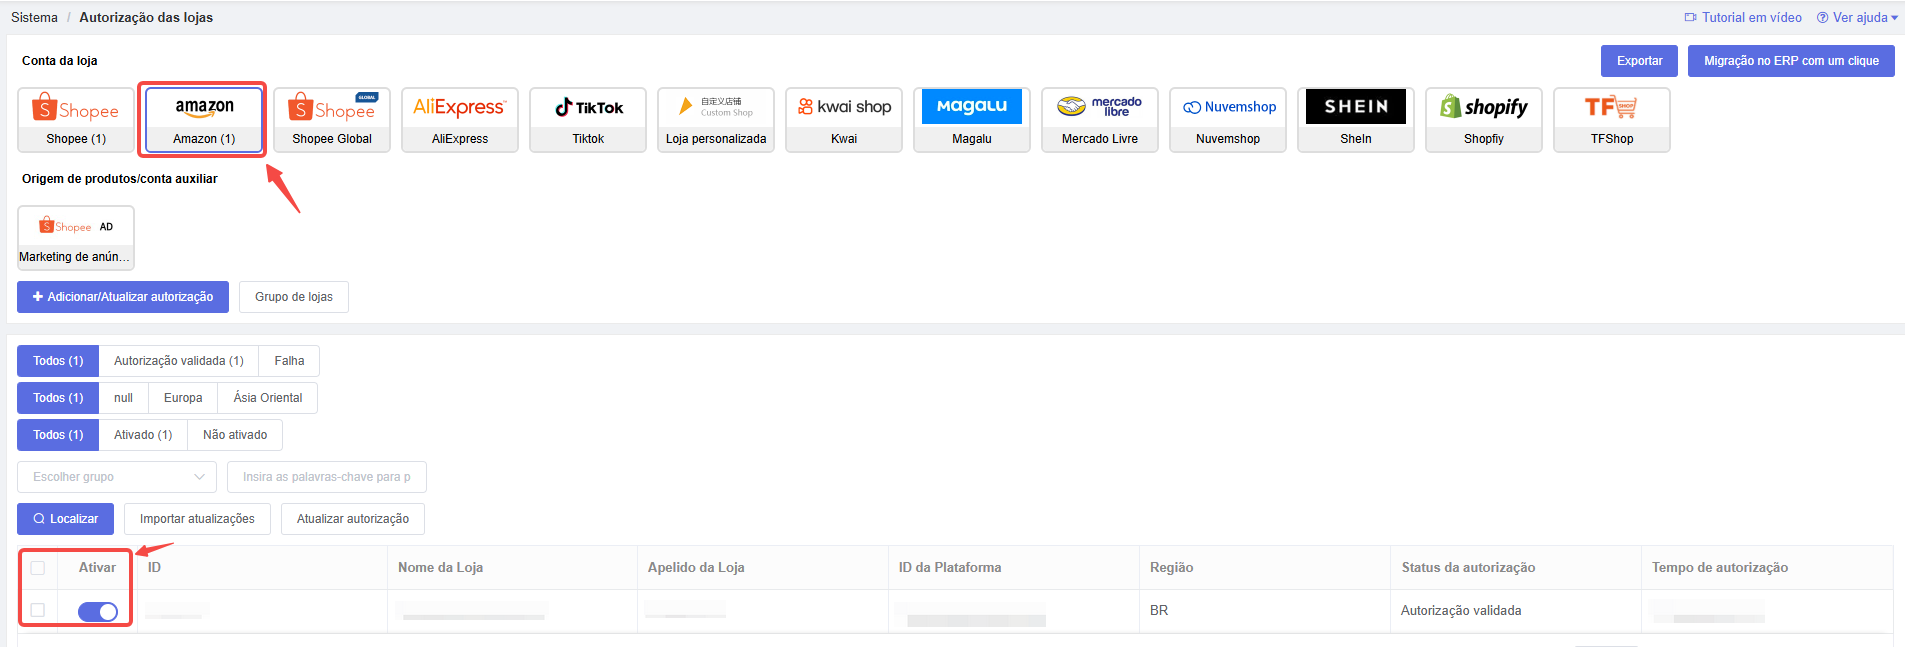Filter by the Ativado (1) tab
The width and height of the screenshot is (1905, 647).
[143, 435]
